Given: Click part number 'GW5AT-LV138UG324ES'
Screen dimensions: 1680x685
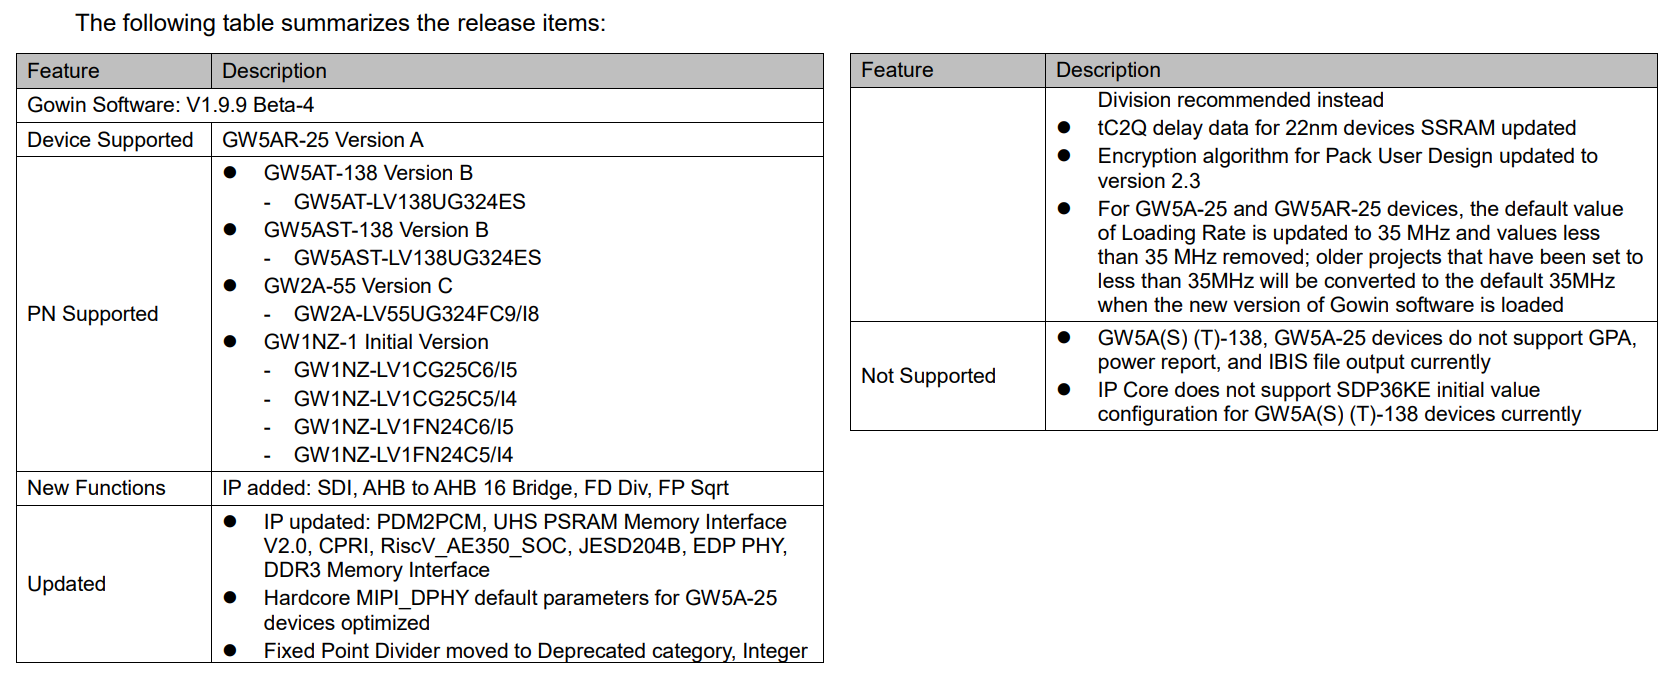Looking at the screenshot, I should click(409, 202).
